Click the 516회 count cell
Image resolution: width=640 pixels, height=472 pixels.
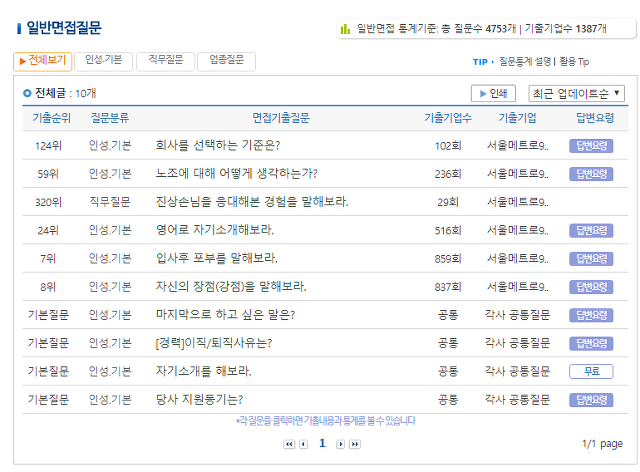pyautogui.click(x=448, y=230)
